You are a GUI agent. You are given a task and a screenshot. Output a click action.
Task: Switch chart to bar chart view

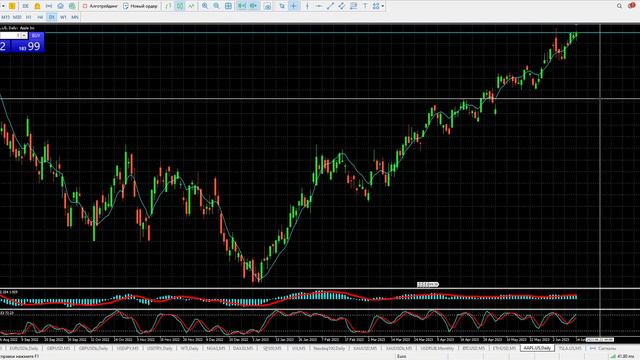168,6
